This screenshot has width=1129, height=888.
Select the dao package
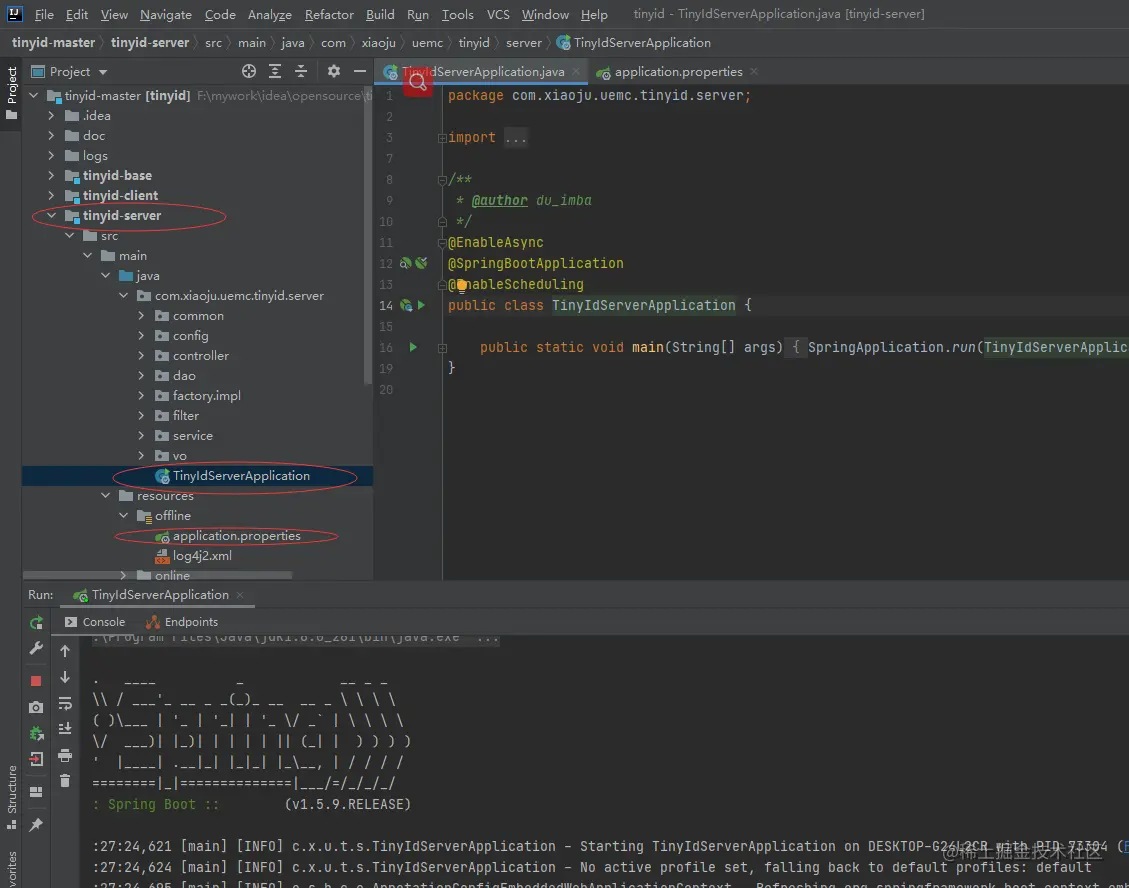[x=184, y=375]
